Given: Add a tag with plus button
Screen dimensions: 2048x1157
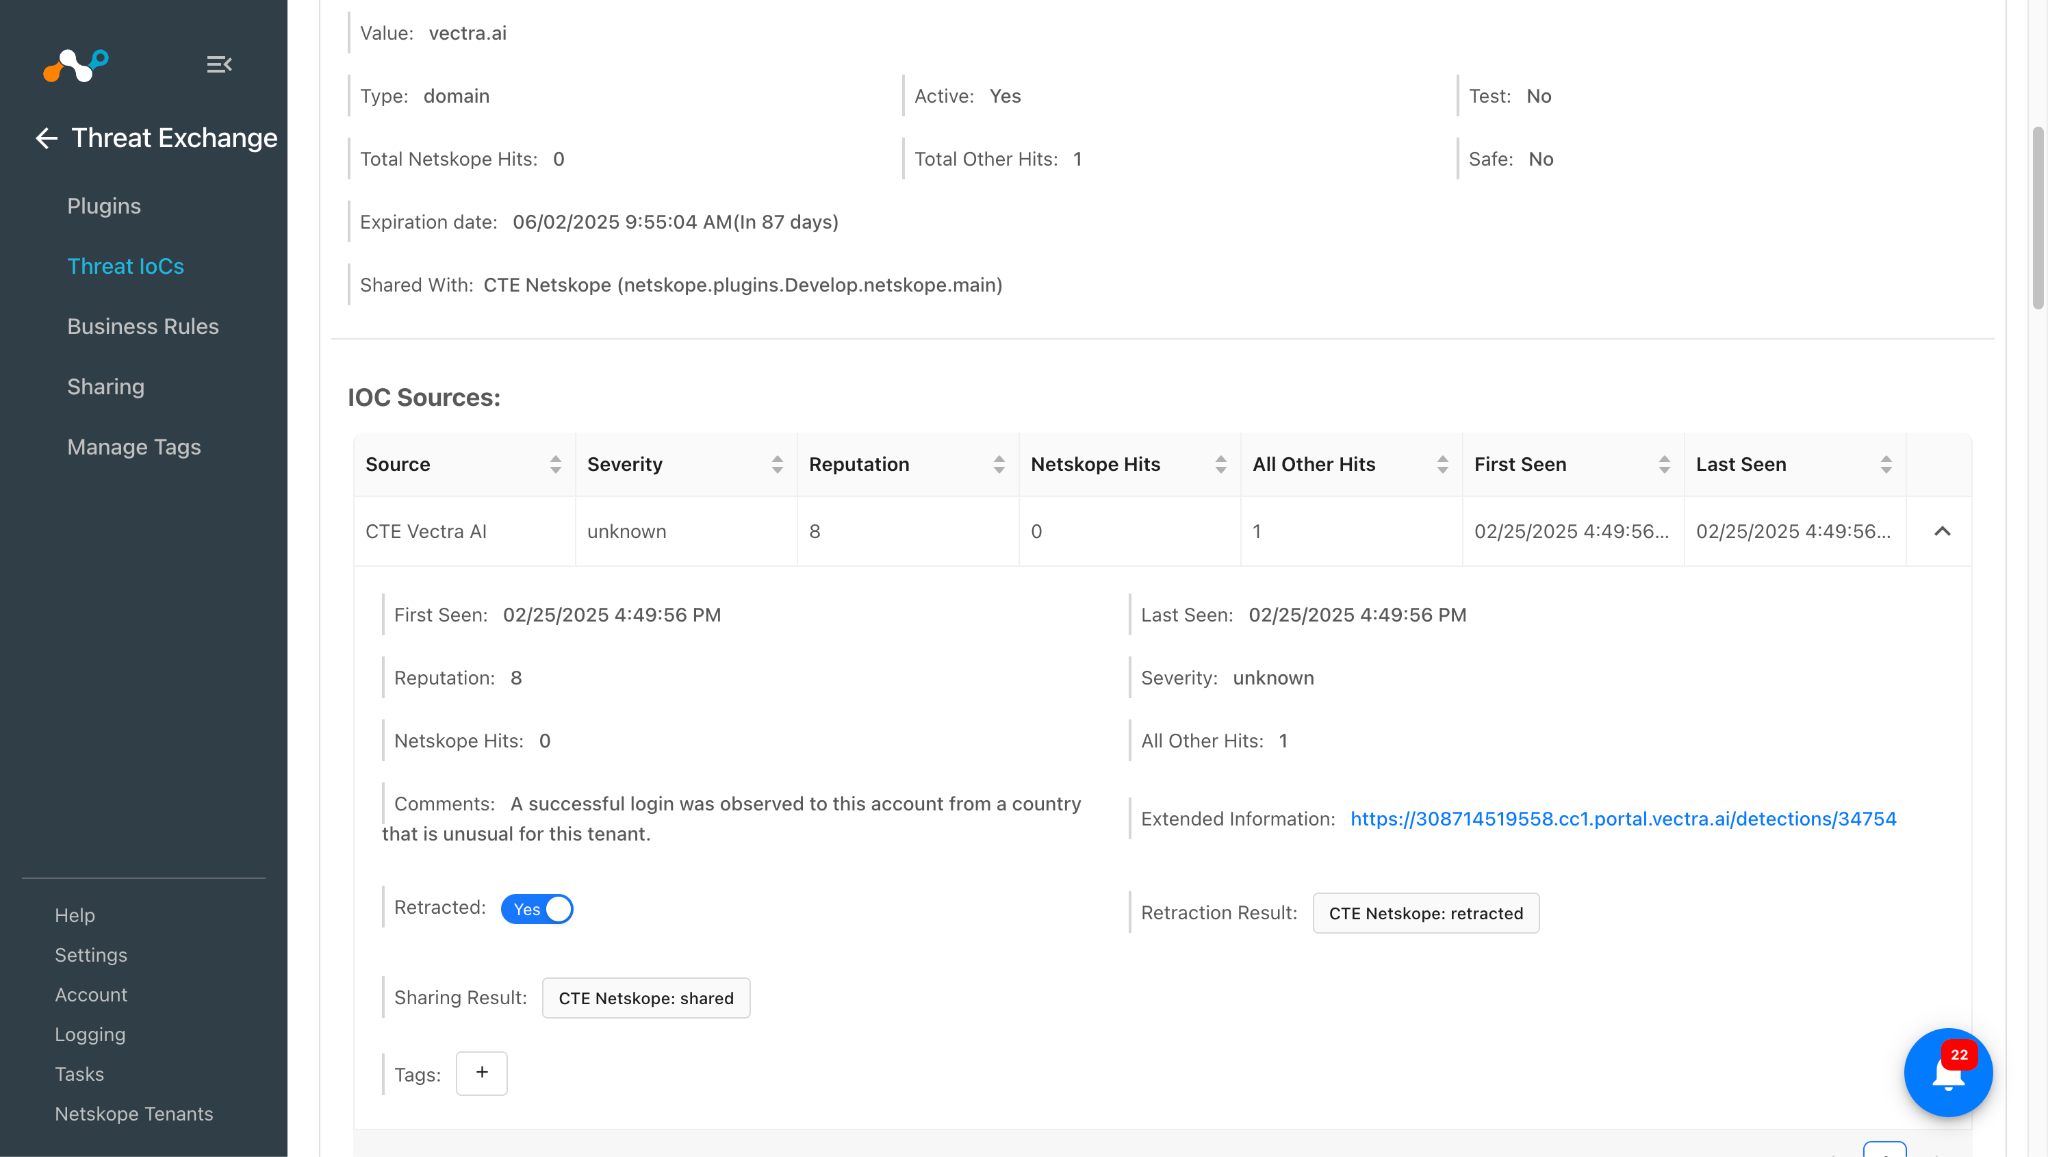Looking at the screenshot, I should [482, 1073].
